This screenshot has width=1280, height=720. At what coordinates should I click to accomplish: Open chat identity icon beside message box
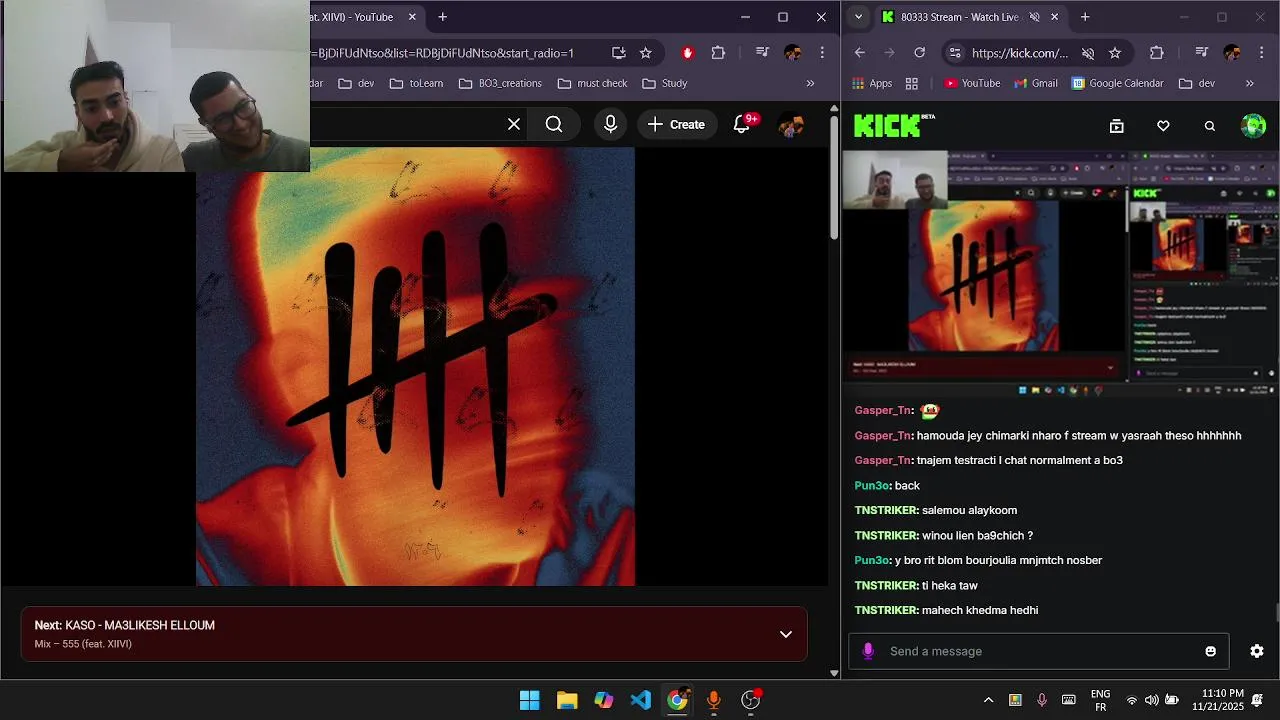[x=868, y=651]
